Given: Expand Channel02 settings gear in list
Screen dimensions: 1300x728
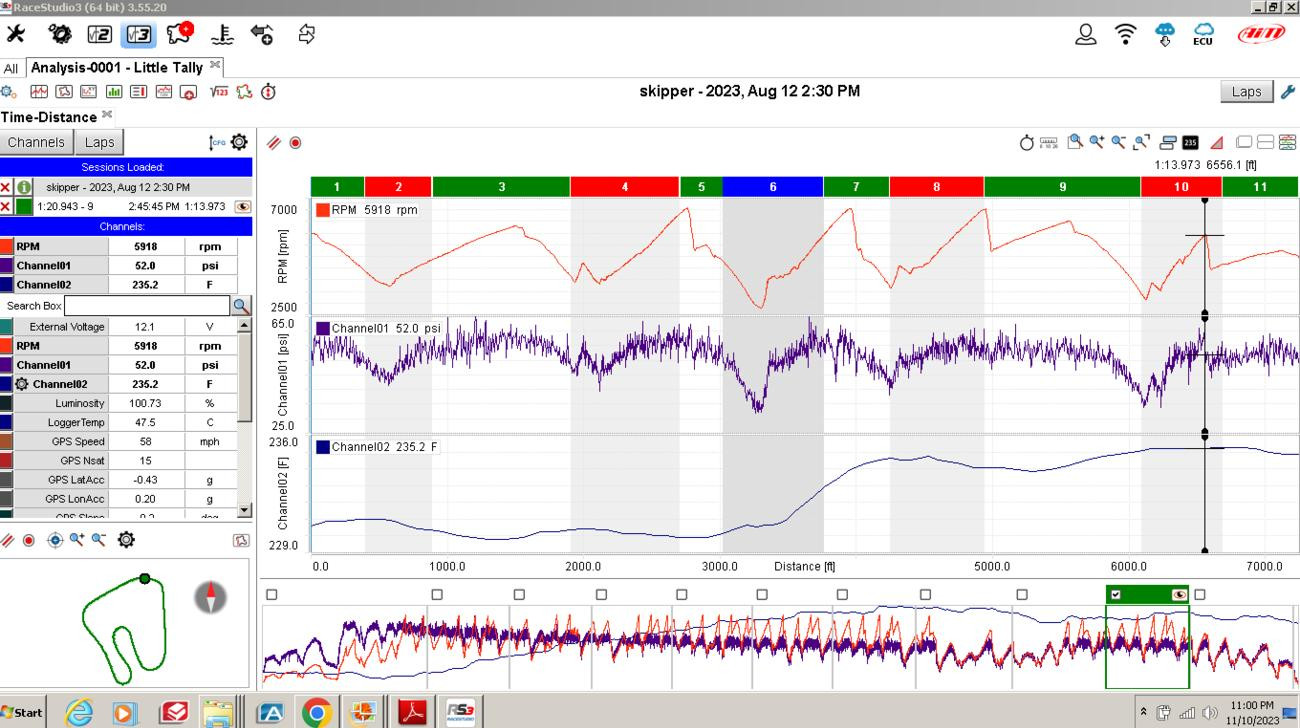Looking at the screenshot, I should click(x=22, y=384).
